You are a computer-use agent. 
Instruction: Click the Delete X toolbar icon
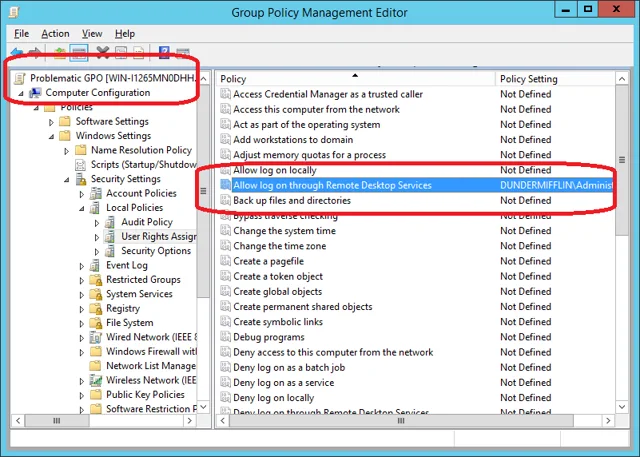pos(103,53)
